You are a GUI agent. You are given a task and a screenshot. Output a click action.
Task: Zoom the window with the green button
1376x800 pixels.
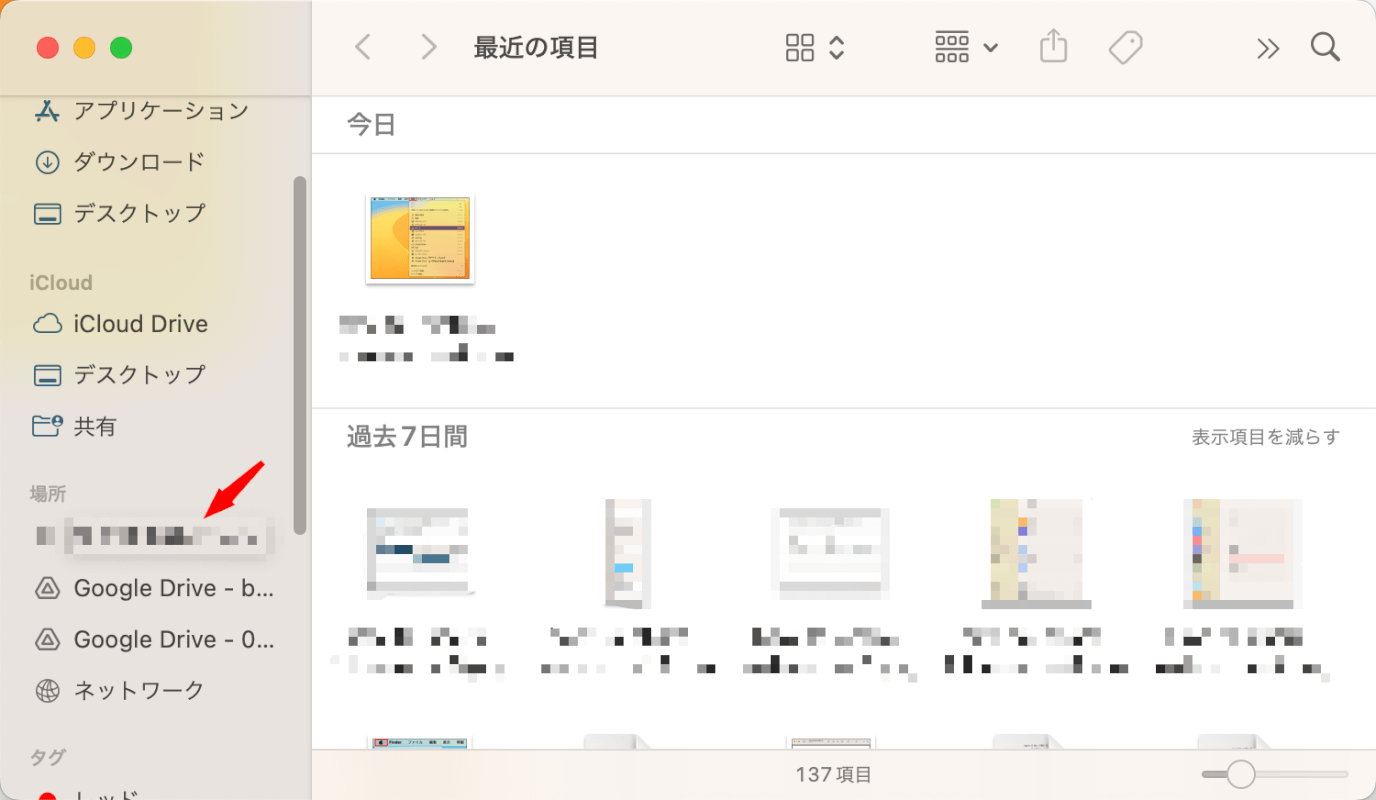[x=121, y=48]
